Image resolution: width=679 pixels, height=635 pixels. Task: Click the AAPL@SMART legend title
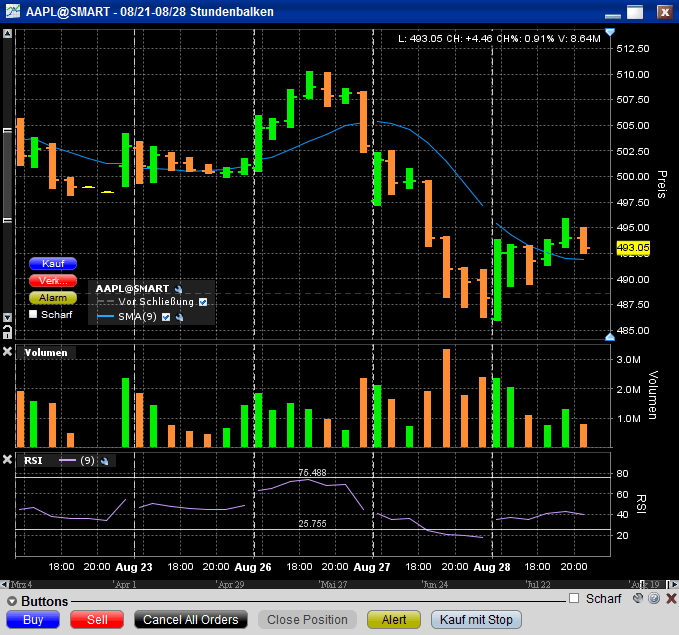132,288
